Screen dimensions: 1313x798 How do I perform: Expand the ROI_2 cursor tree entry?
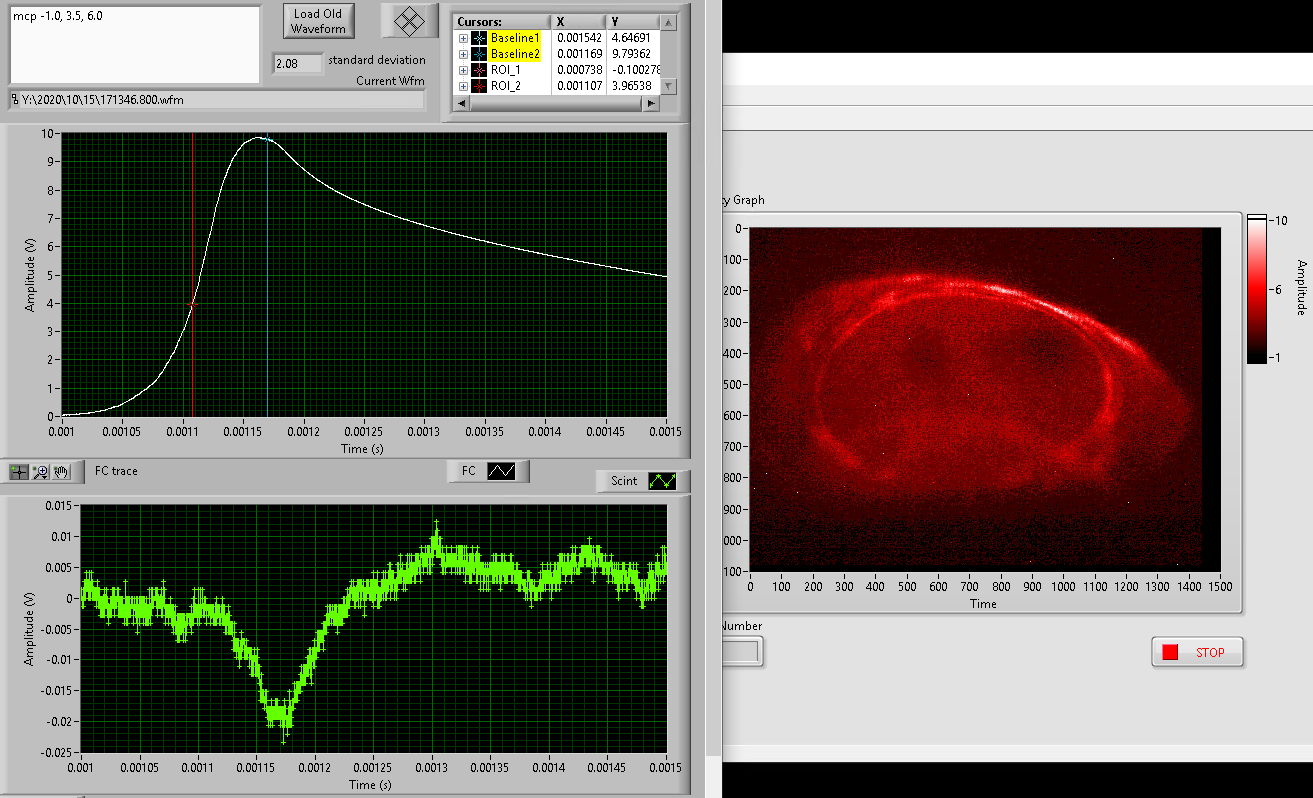[x=463, y=86]
